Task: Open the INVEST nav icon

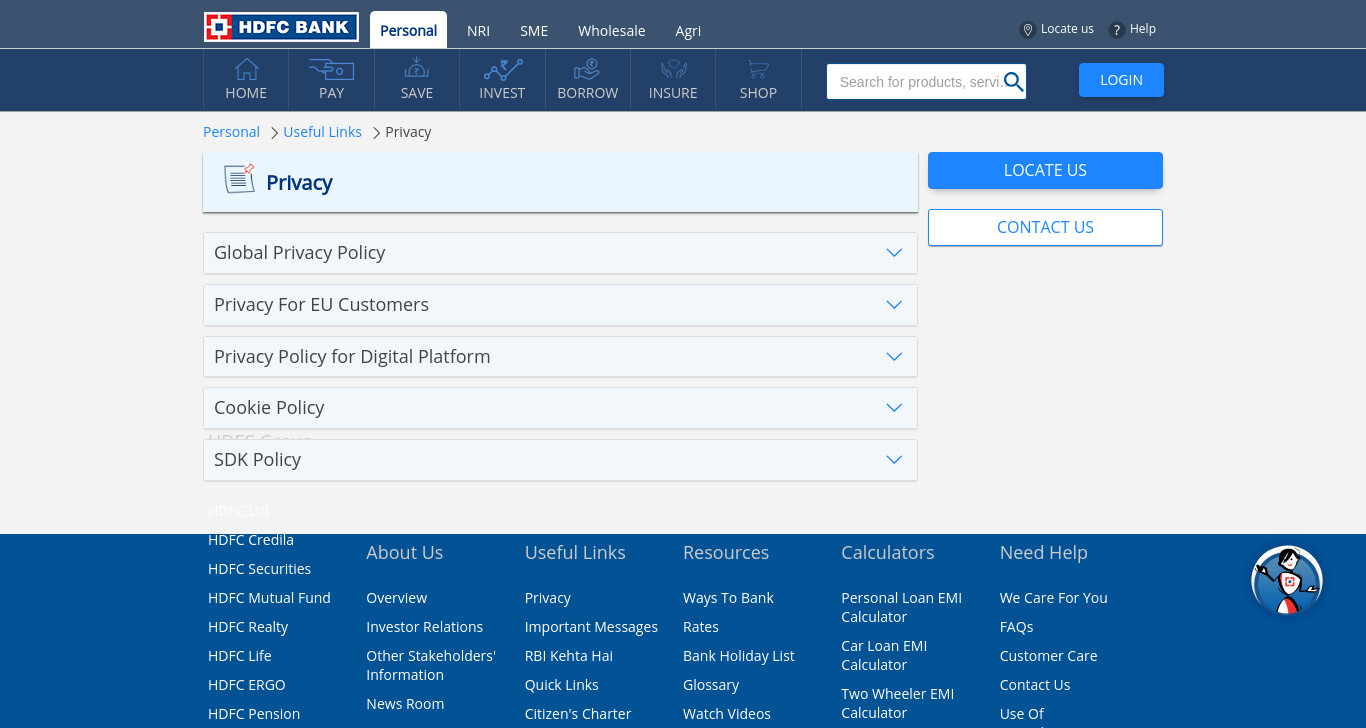Action: click(x=503, y=69)
